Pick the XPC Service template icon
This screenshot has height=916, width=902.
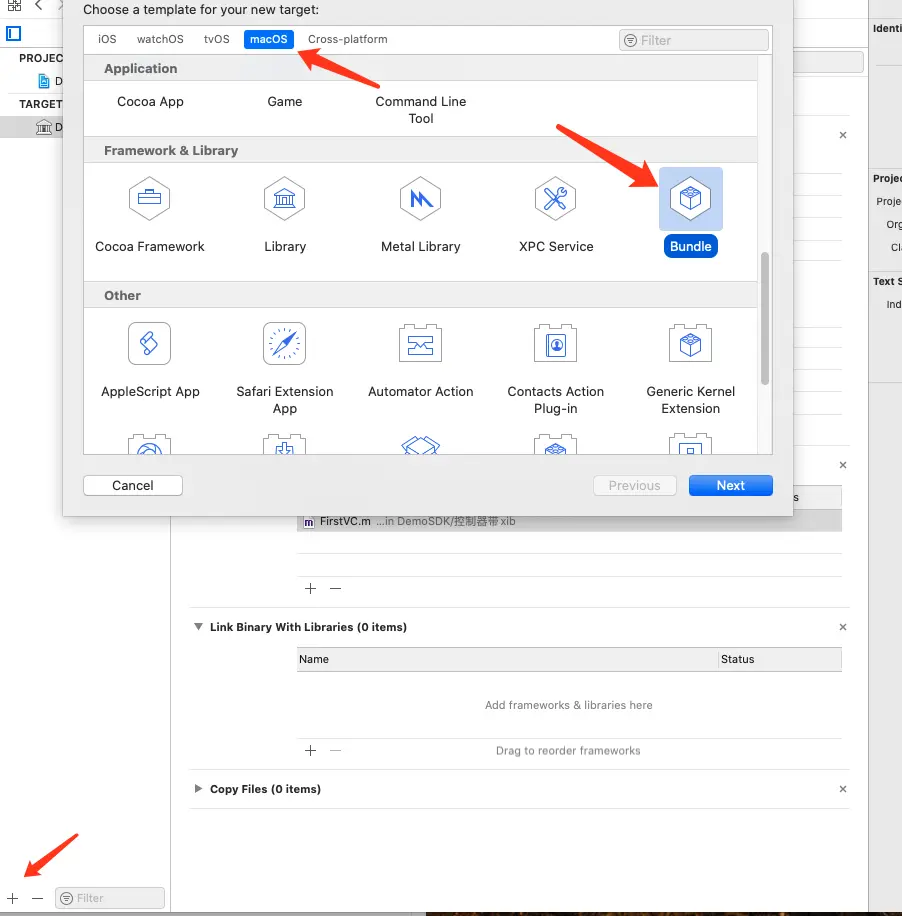[x=555, y=199]
